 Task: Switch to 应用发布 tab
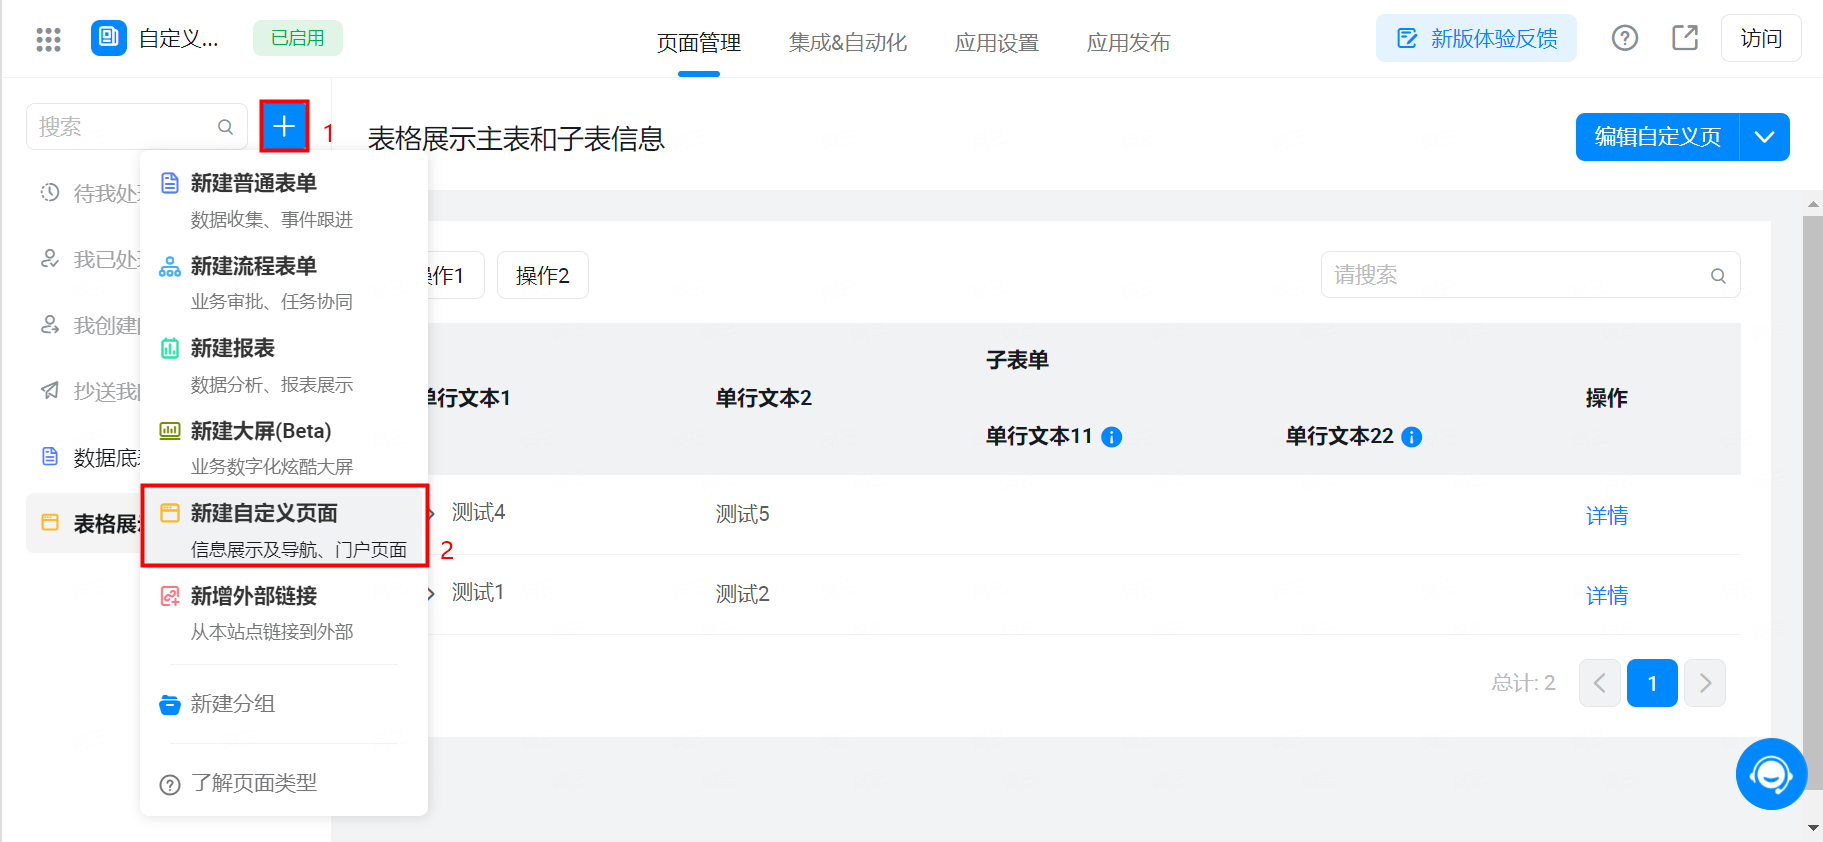tap(1129, 43)
